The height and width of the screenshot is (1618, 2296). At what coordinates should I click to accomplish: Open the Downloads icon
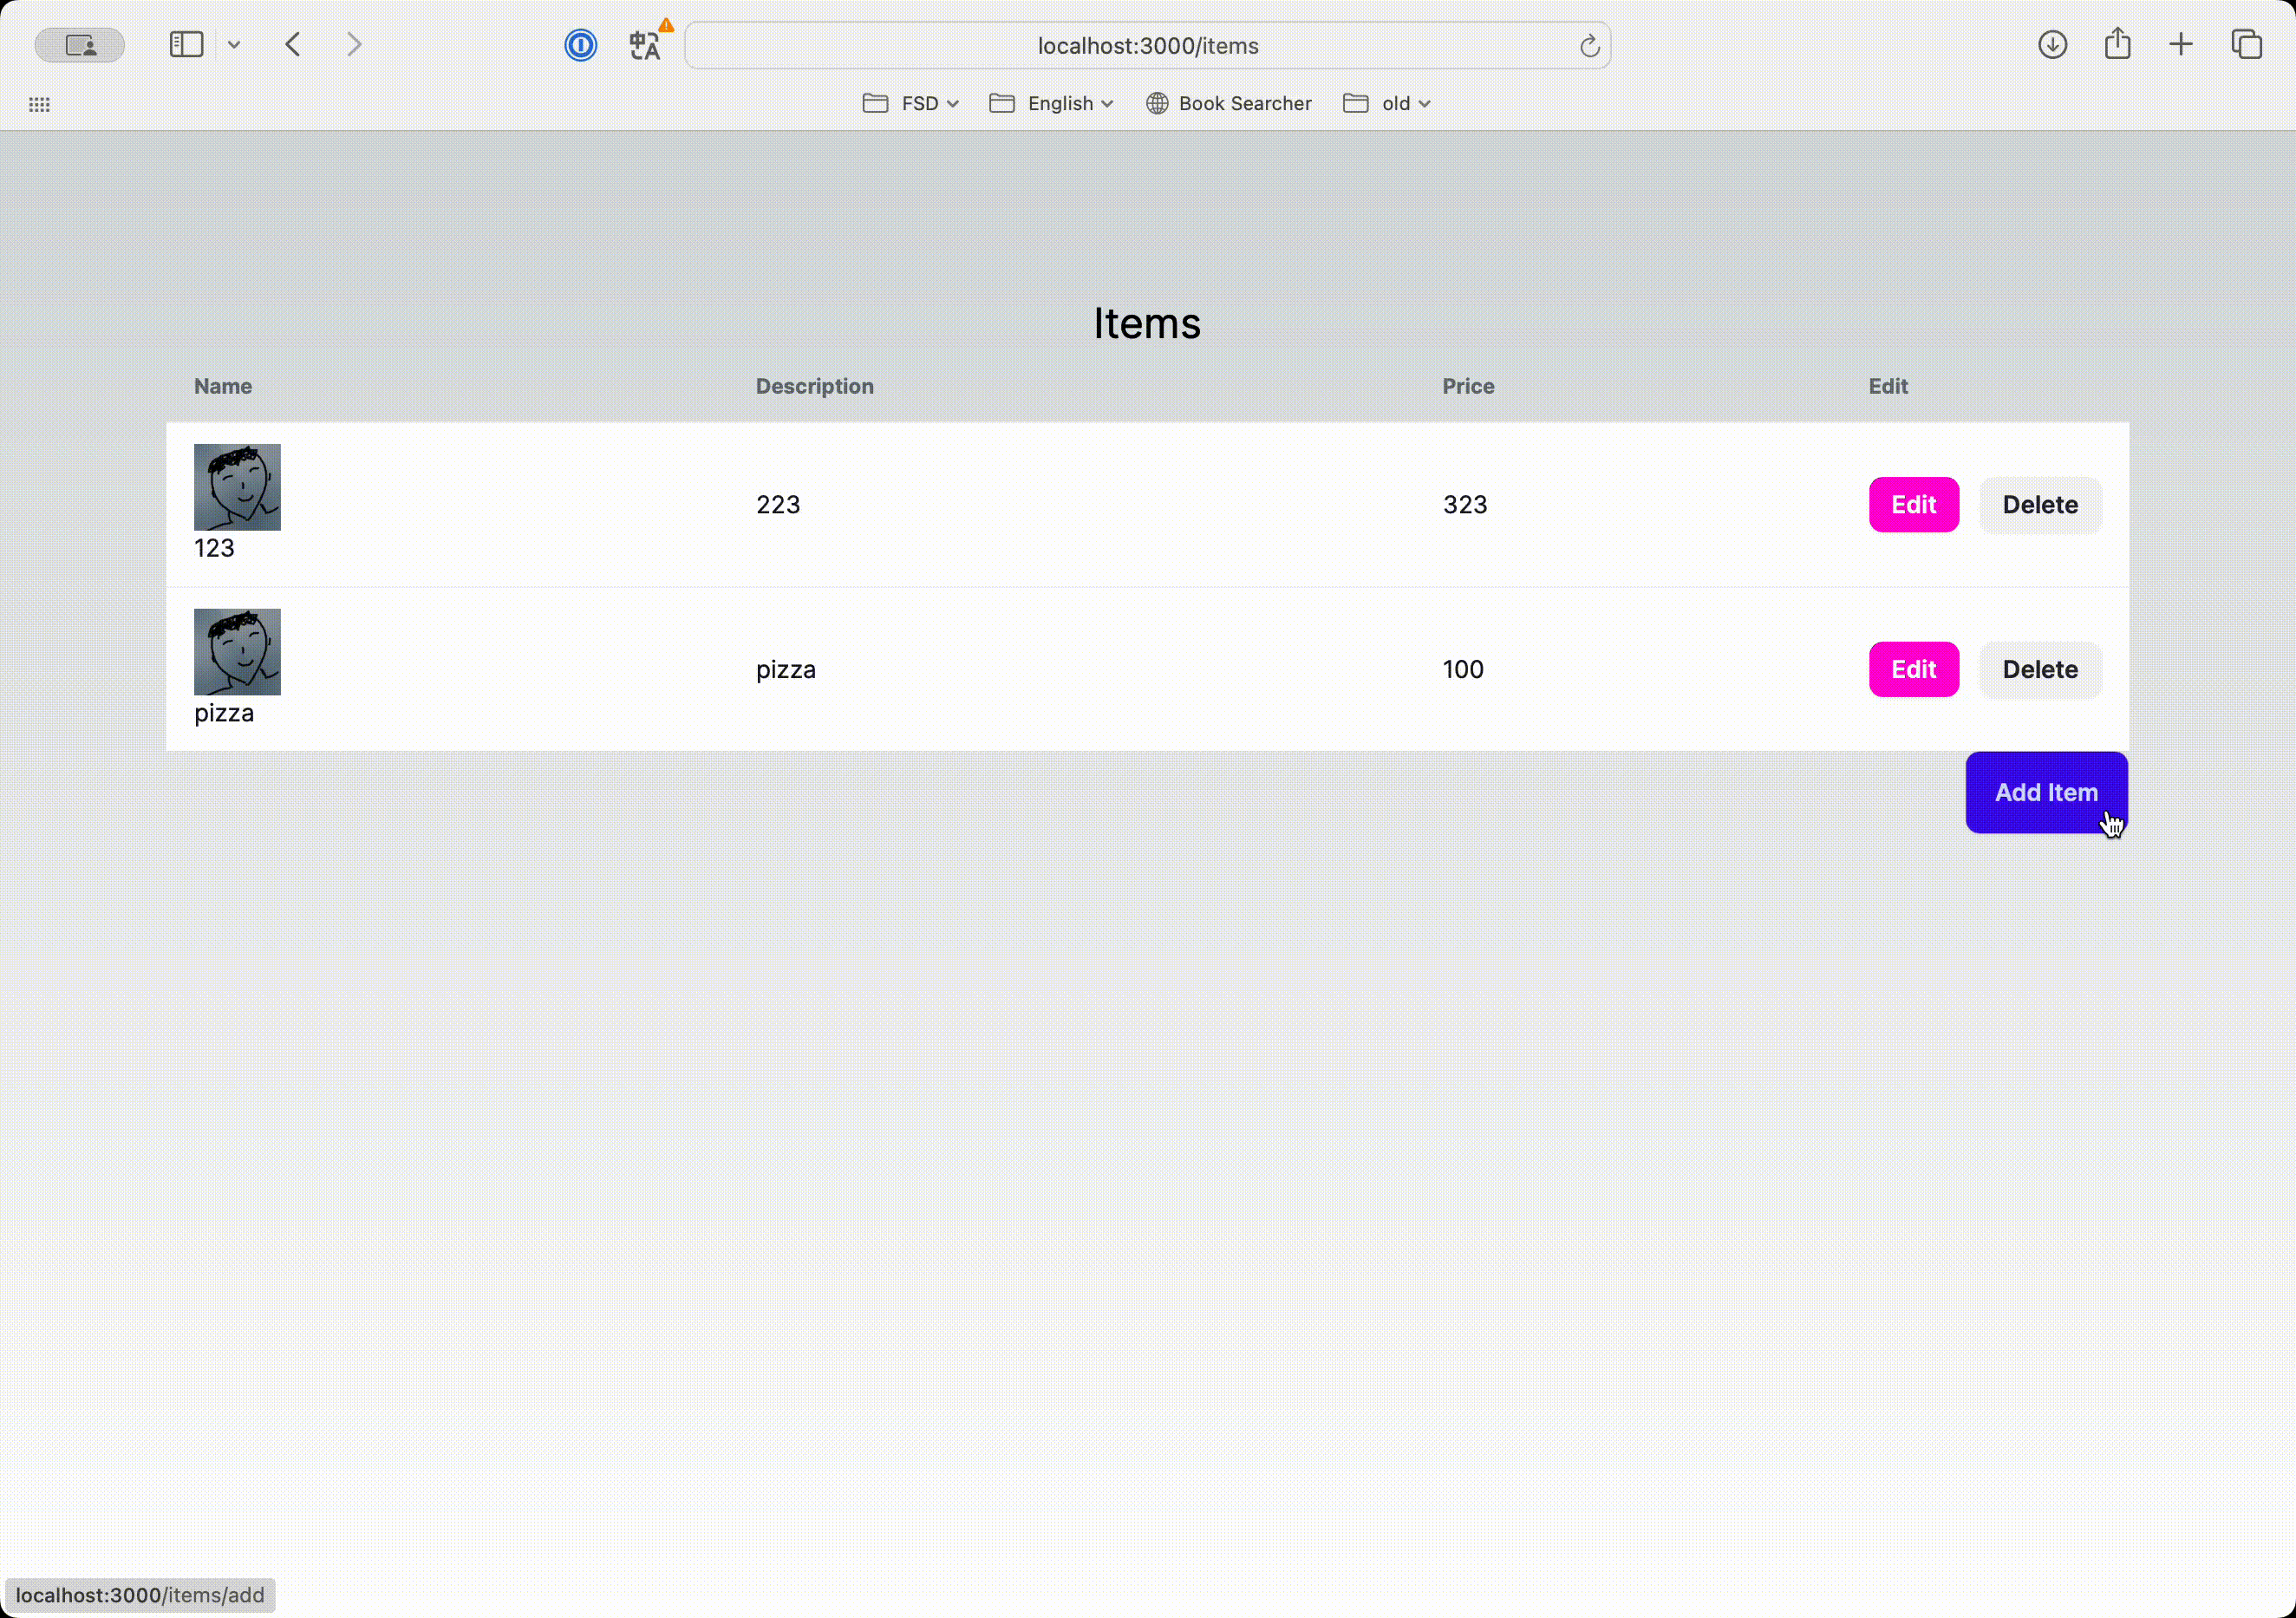[2052, 45]
